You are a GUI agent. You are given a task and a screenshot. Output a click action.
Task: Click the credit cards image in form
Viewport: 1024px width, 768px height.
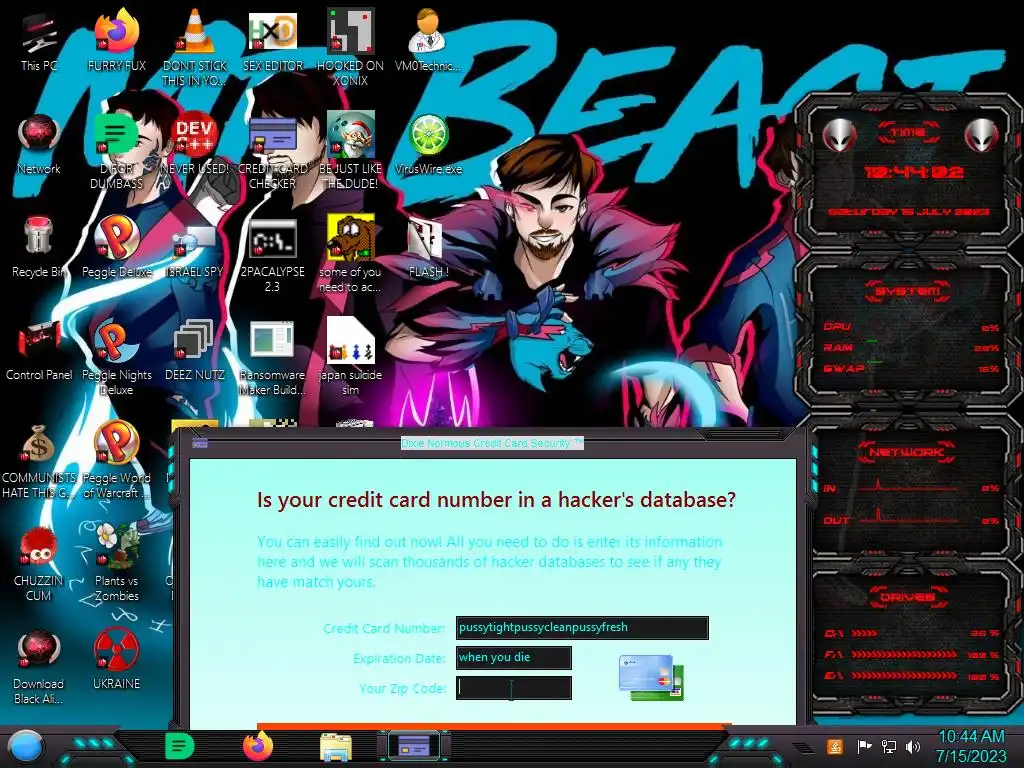[x=651, y=677]
